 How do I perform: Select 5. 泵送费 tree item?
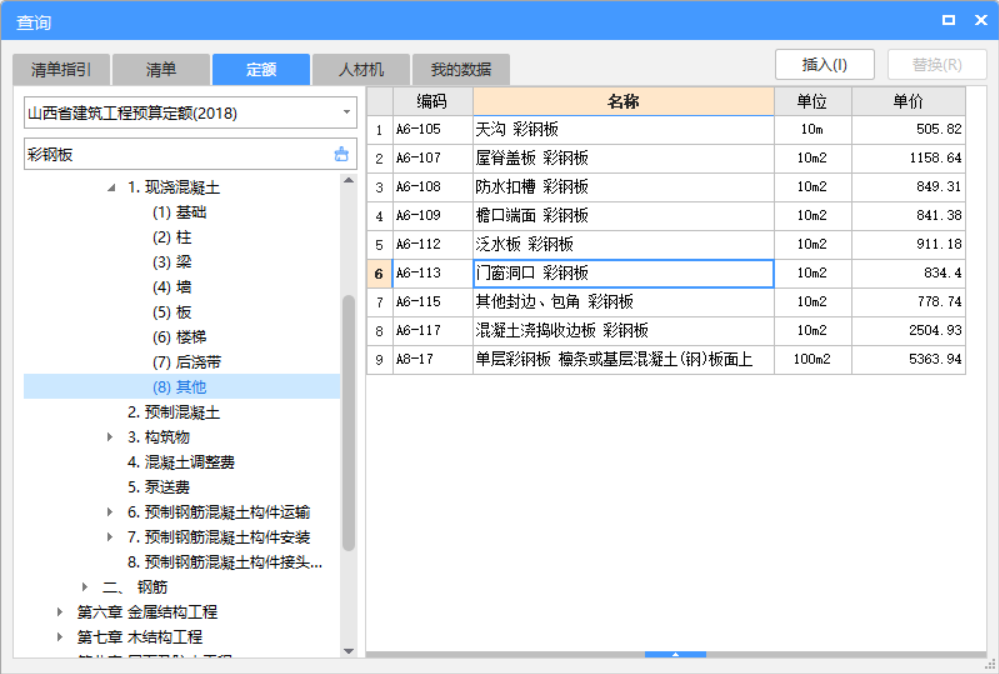tap(159, 487)
